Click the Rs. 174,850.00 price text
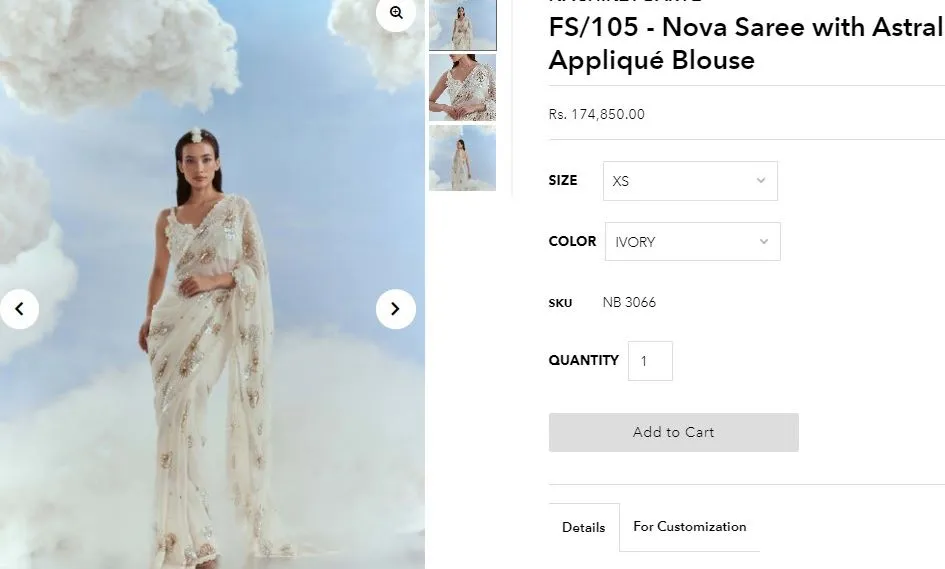 (x=596, y=114)
